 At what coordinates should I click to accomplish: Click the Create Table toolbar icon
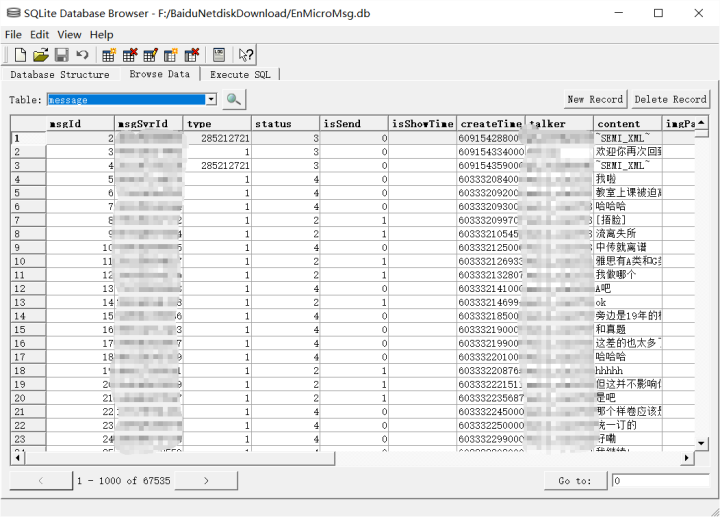[x=109, y=55]
